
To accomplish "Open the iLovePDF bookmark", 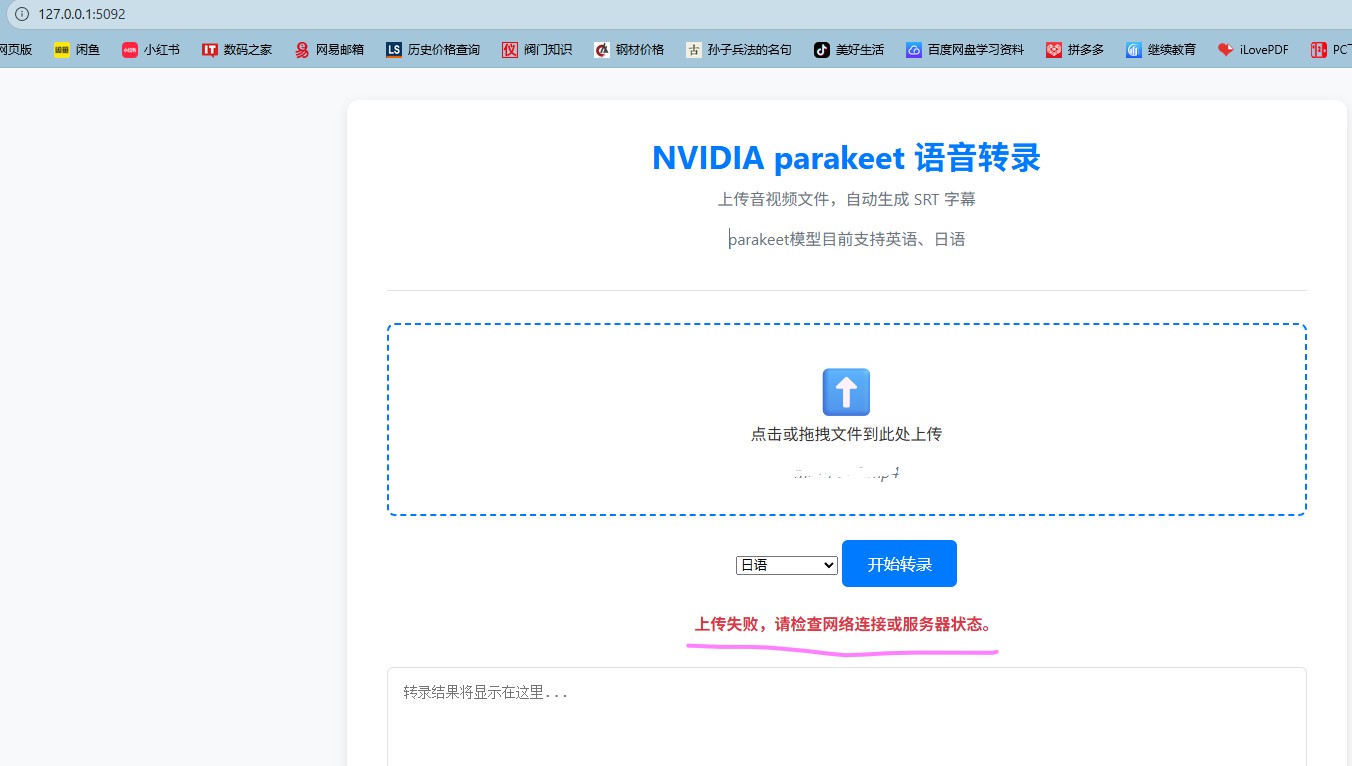I will pos(1253,49).
